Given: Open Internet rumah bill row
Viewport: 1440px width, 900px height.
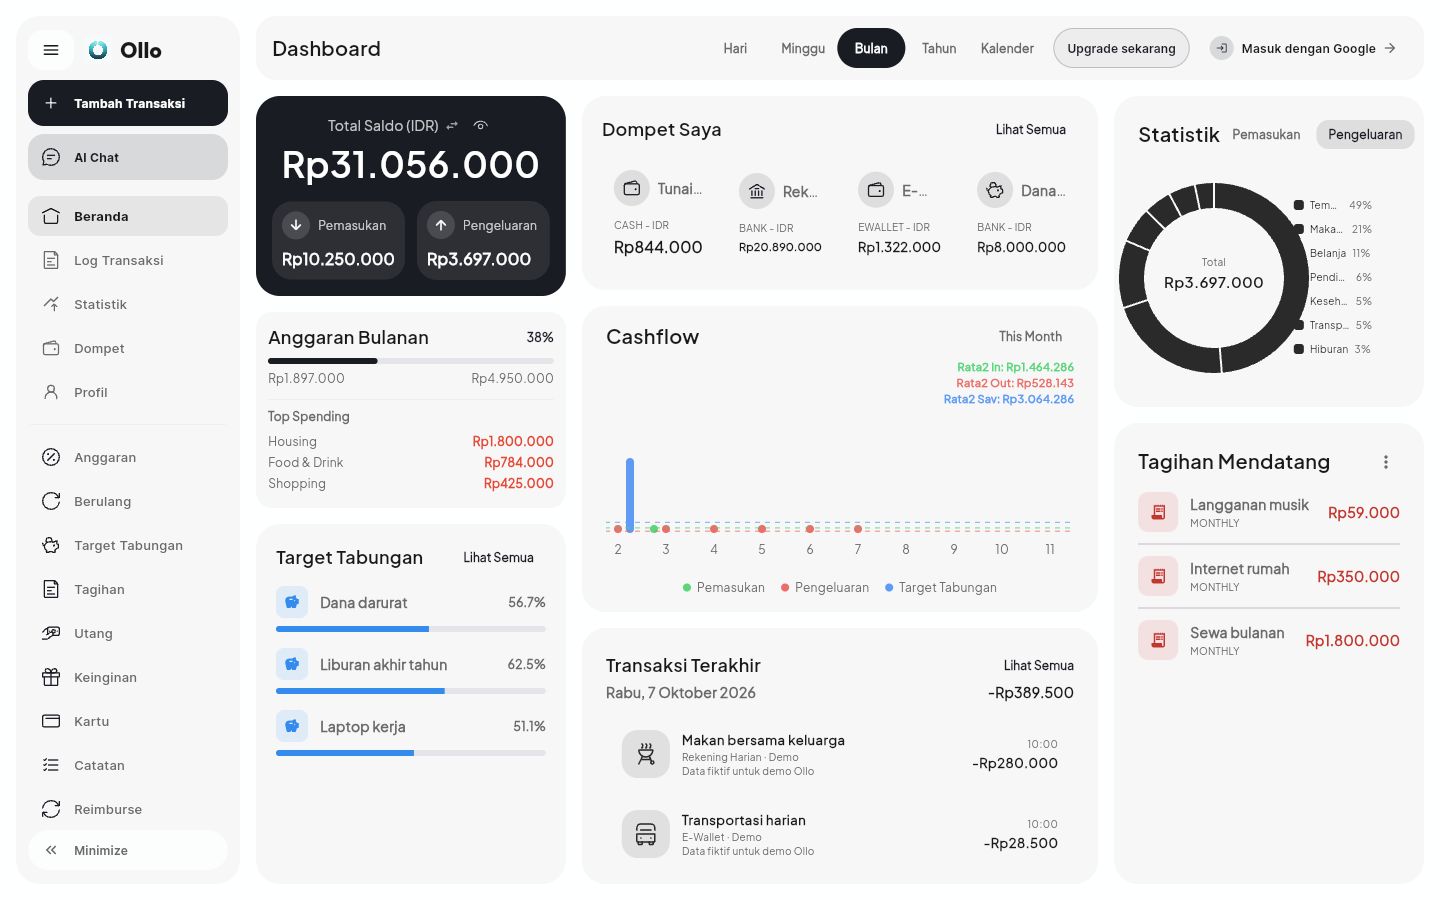Looking at the screenshot, I should 1269,577.
